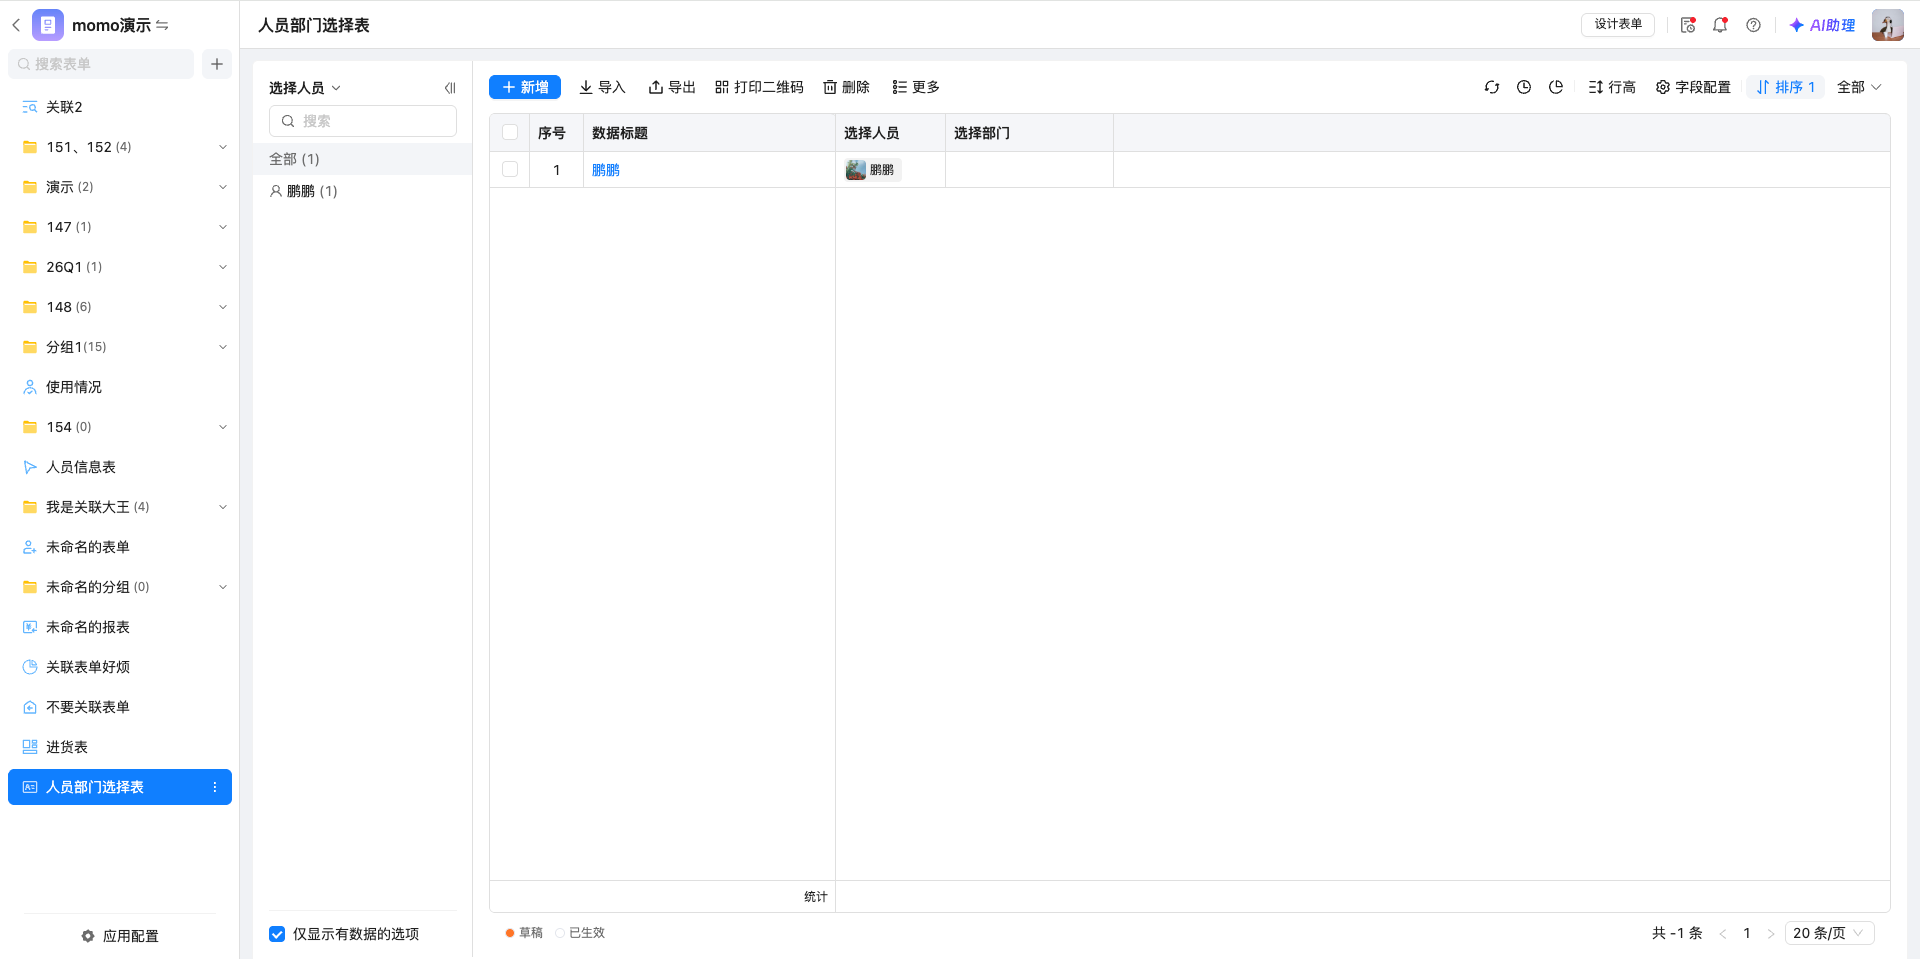Click the 搜索表单 search field
Screen dimensions: 1920x959
click(x=101, y=64)
